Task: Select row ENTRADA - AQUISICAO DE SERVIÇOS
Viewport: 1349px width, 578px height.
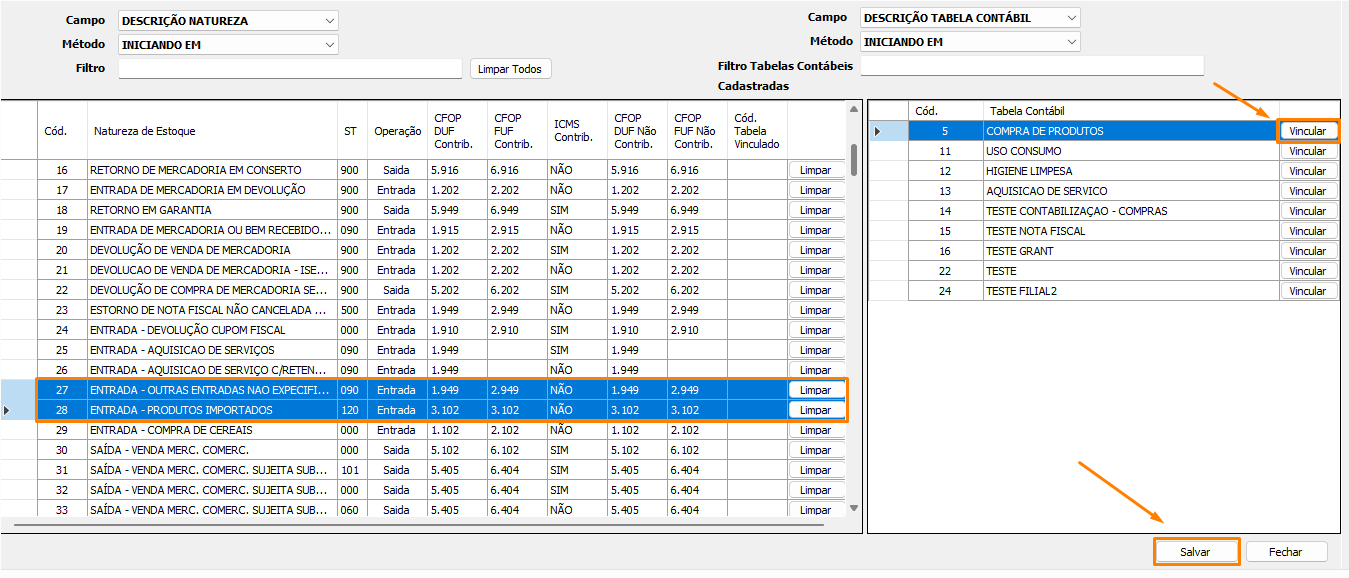Action: pos(423,350)
